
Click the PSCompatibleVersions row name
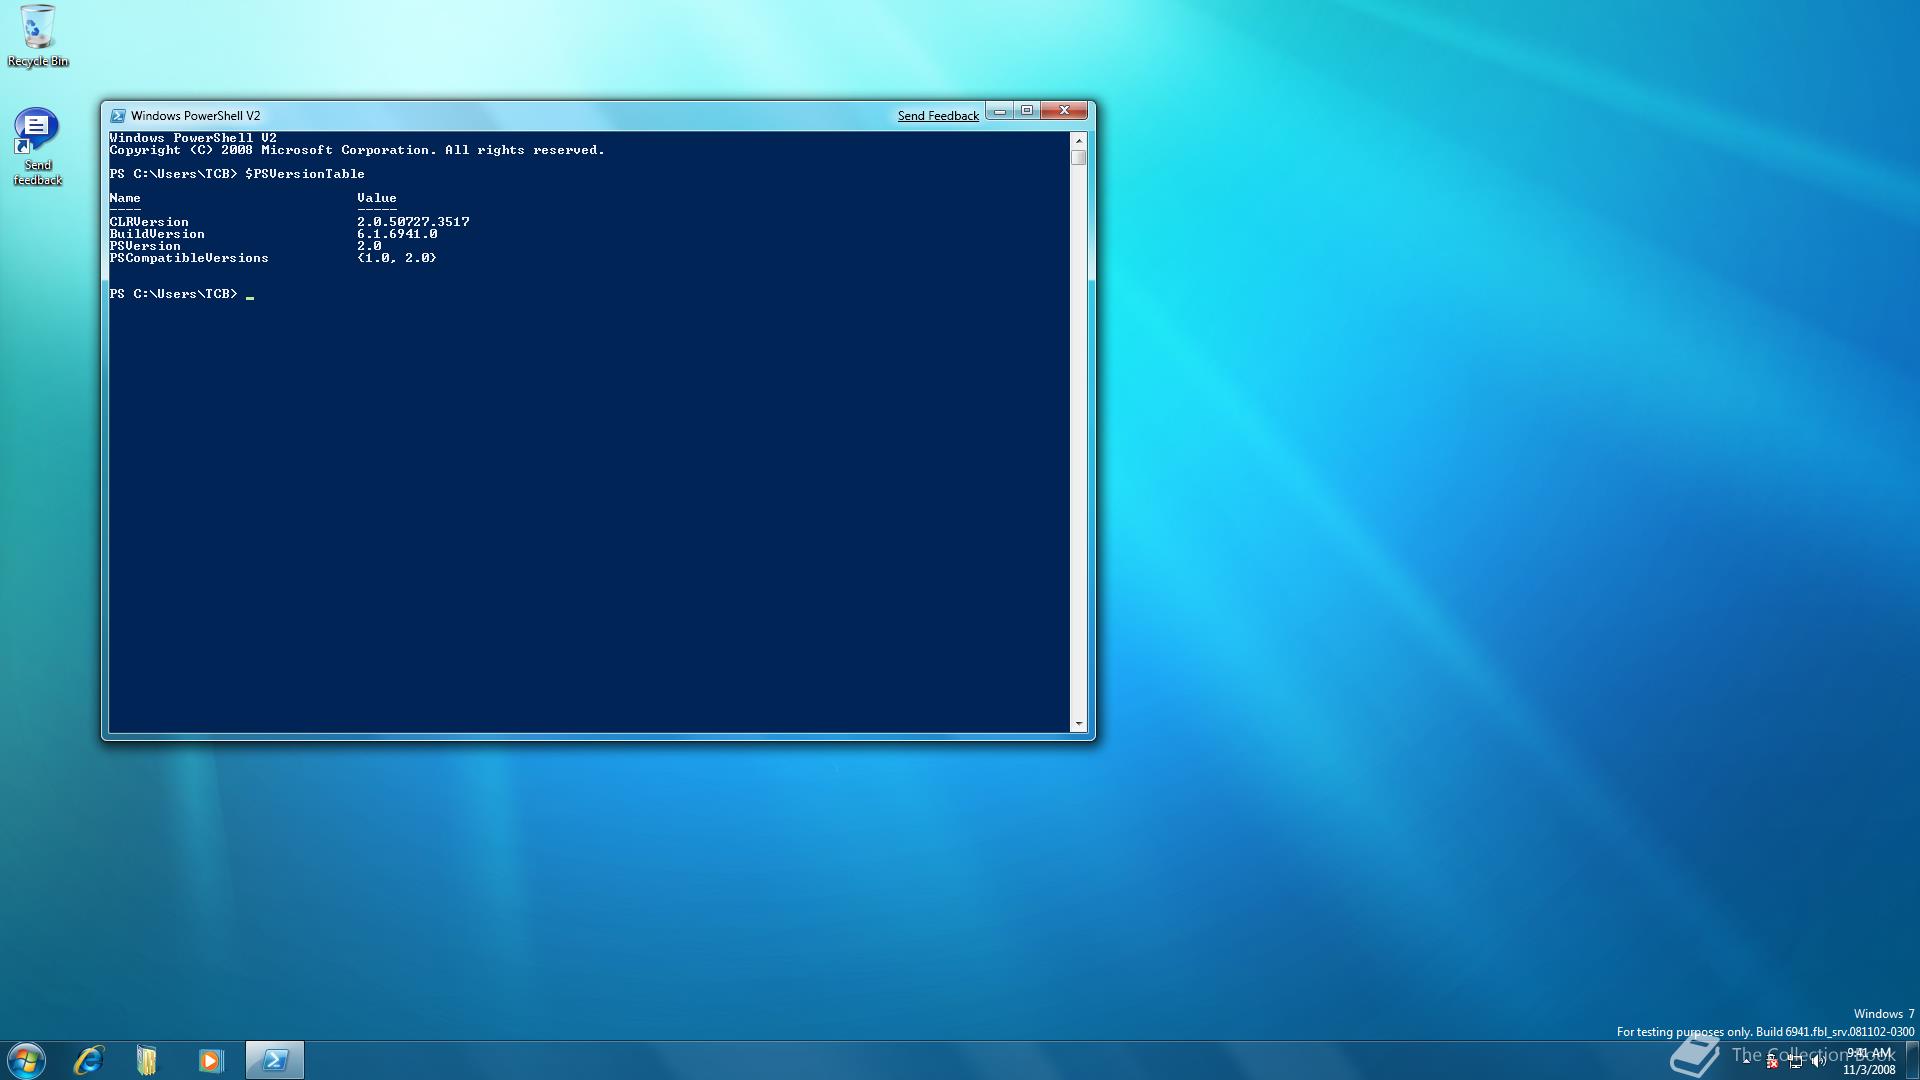tap(189, 258)
